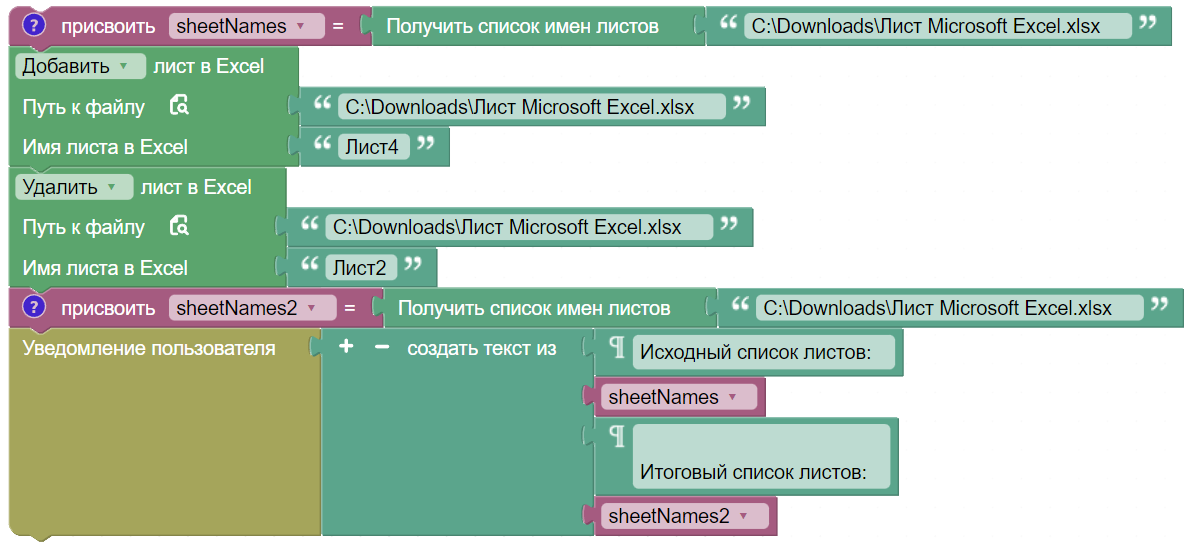The width and height of the screenshot is (1192, 548).
Task: Open the sheetNames variable dropdown in top block
Action: [246, 26]
